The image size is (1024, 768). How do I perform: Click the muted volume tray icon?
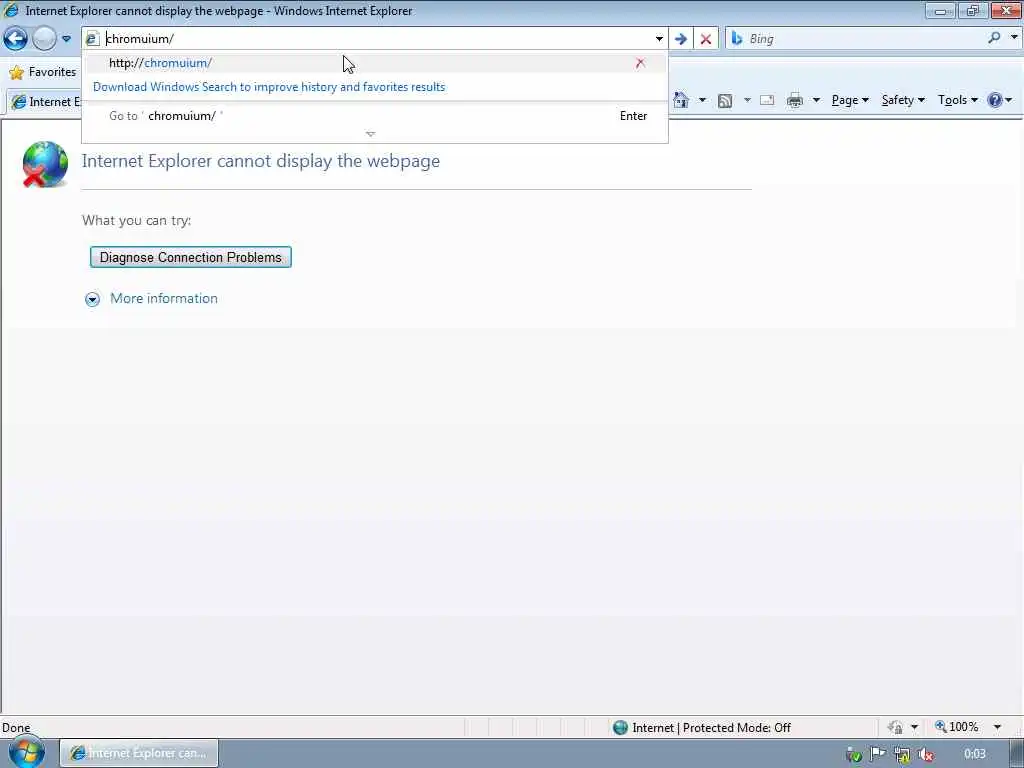point(925,755)
